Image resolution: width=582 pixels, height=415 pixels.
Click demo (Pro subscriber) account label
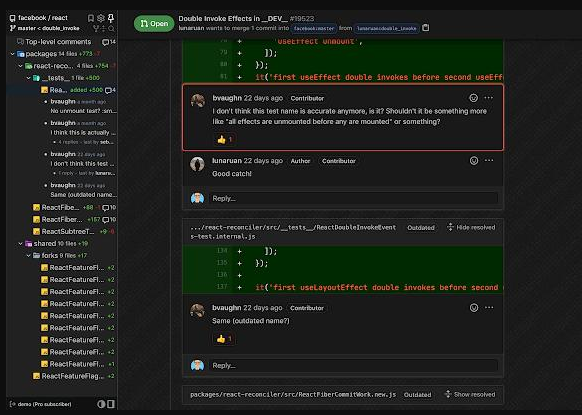pyautogui.click(x=45, y=404)
